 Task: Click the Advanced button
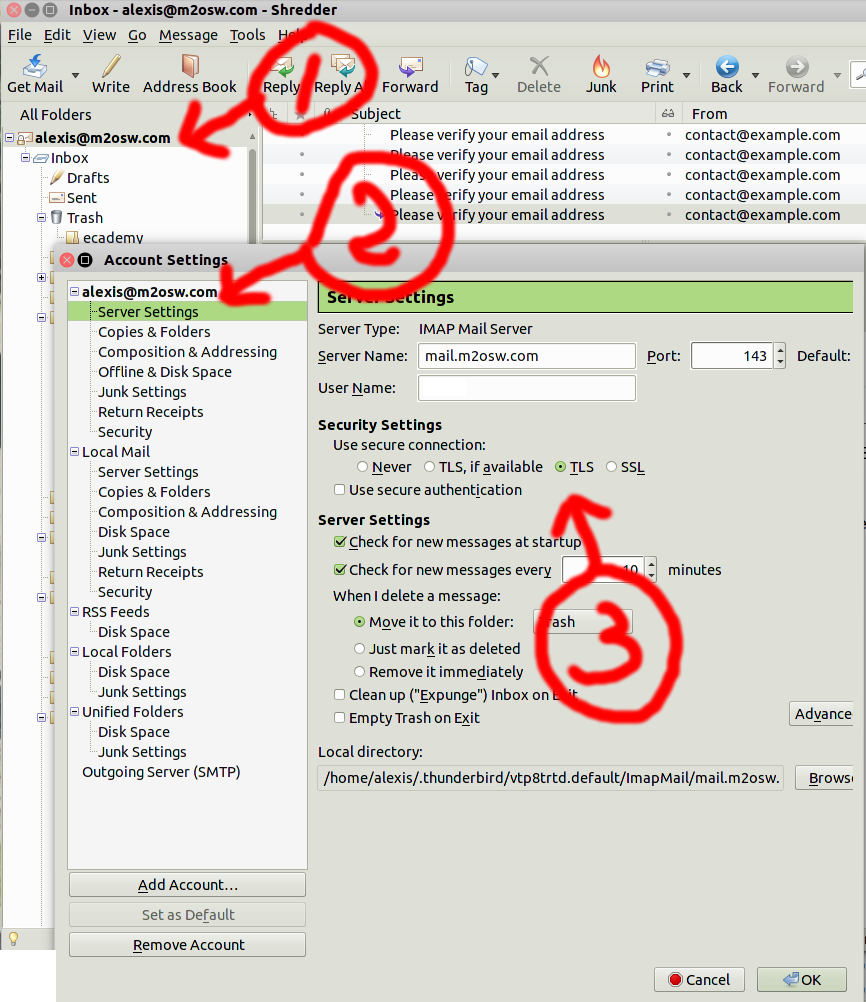[822, 714]
